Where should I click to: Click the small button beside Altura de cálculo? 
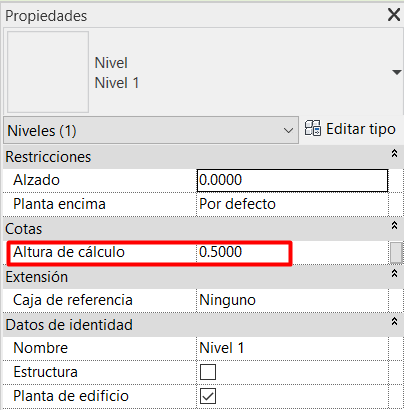click(396, 253)
